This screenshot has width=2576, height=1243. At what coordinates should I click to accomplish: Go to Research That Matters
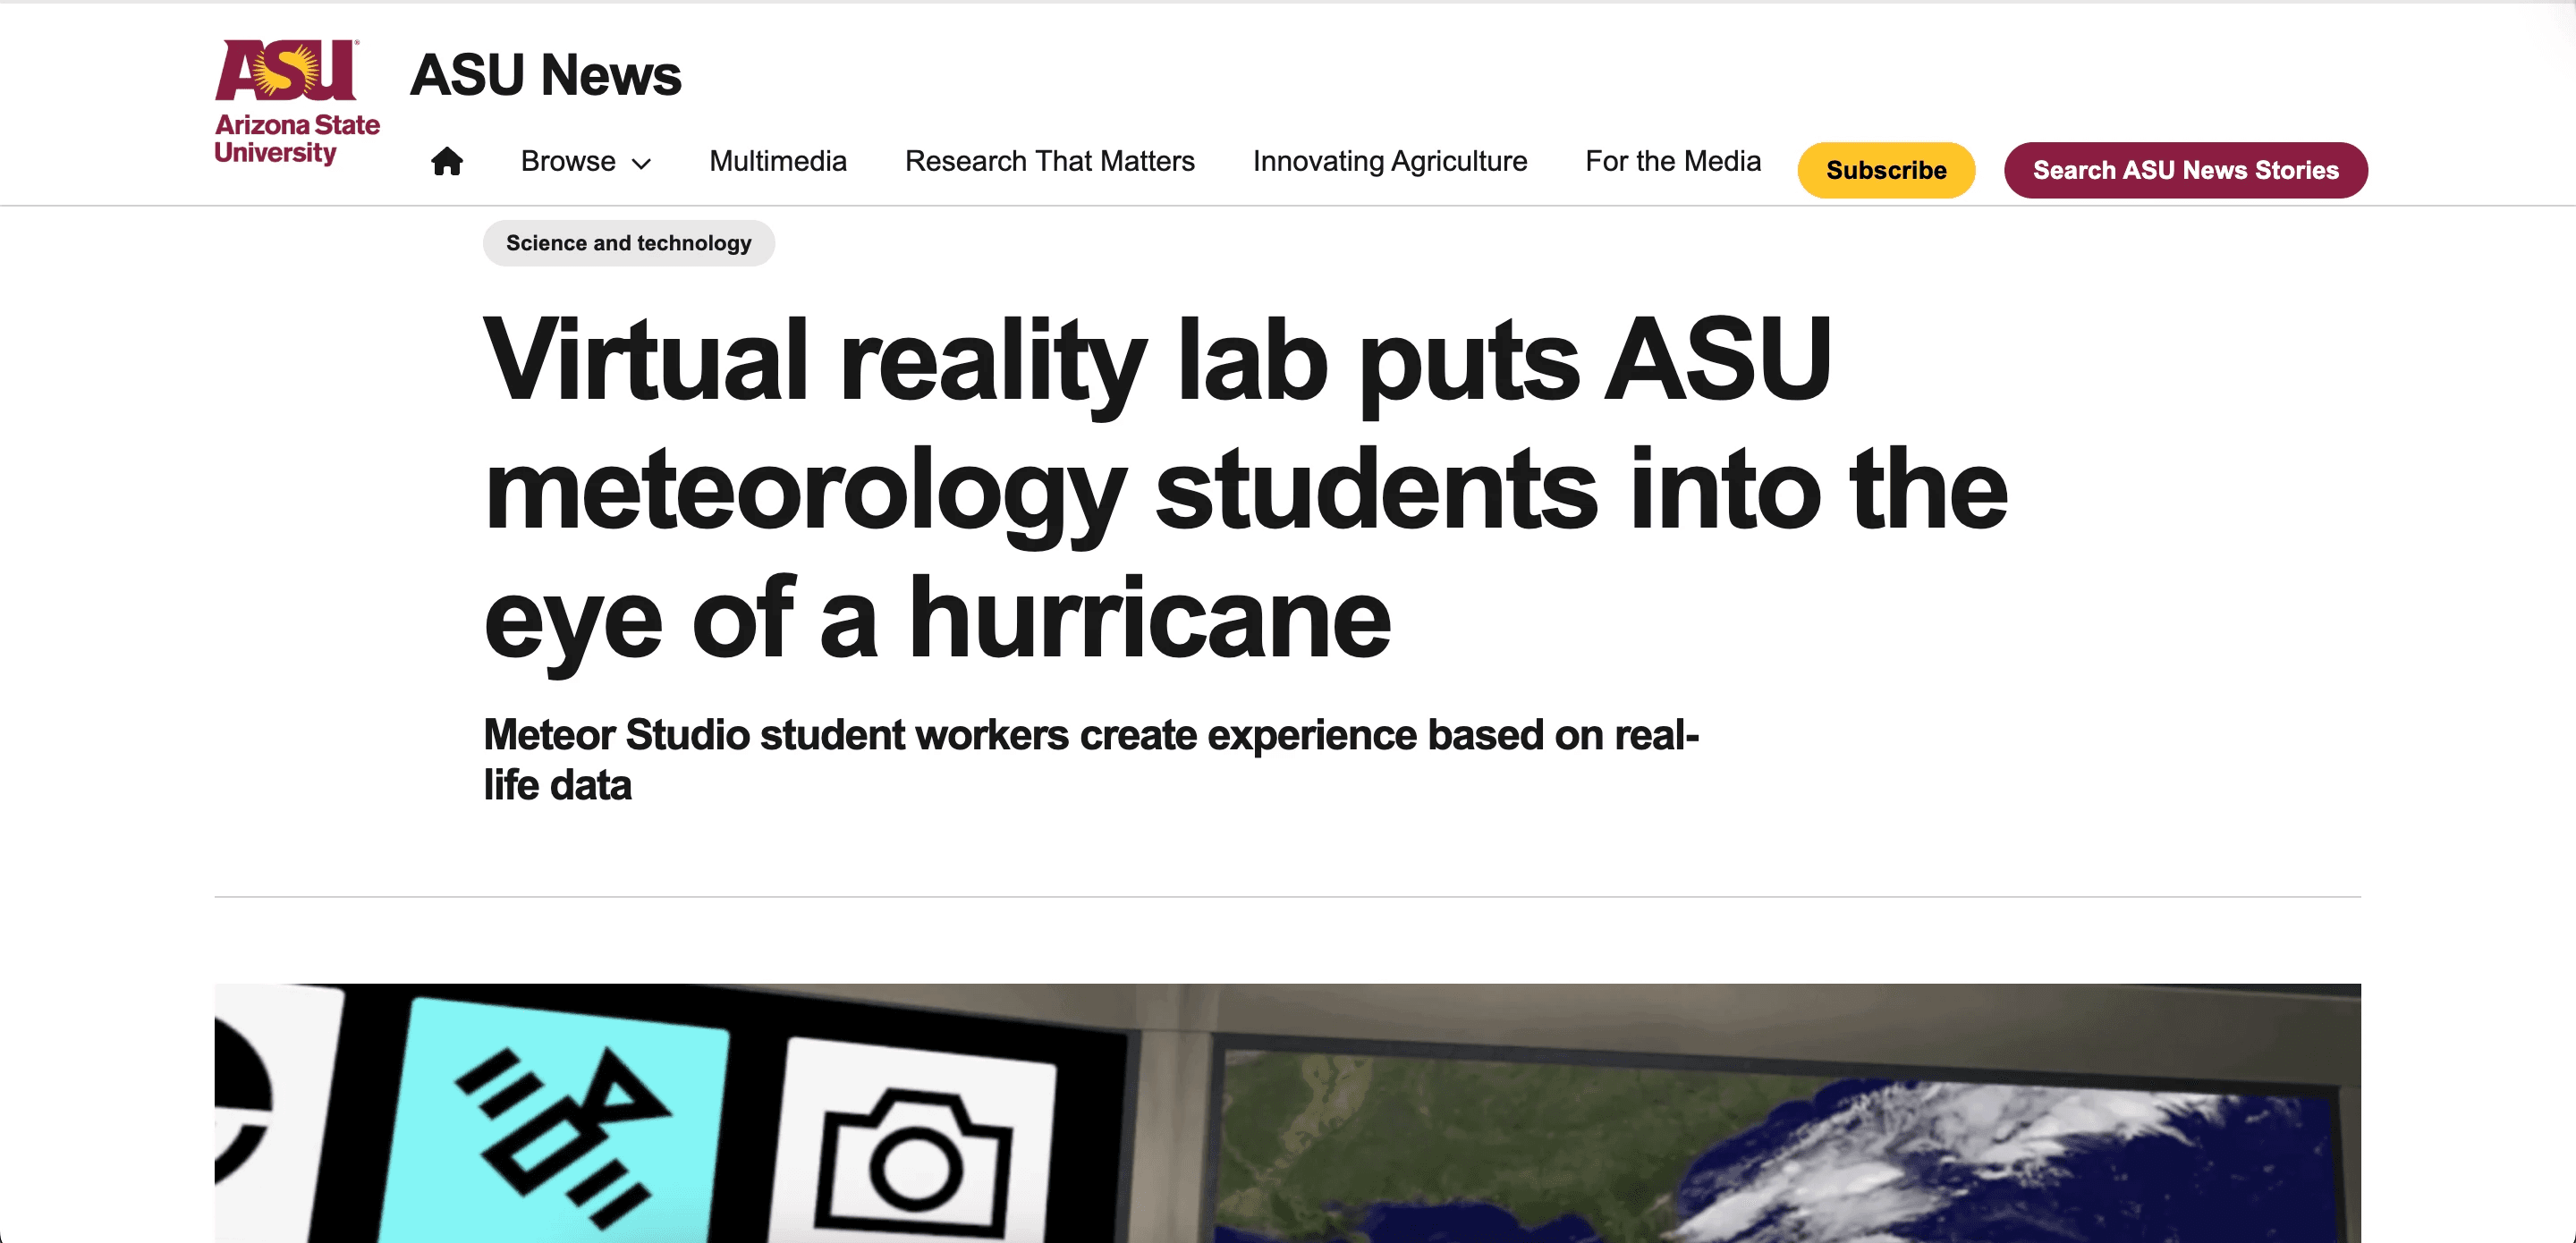pos(1049,161)
